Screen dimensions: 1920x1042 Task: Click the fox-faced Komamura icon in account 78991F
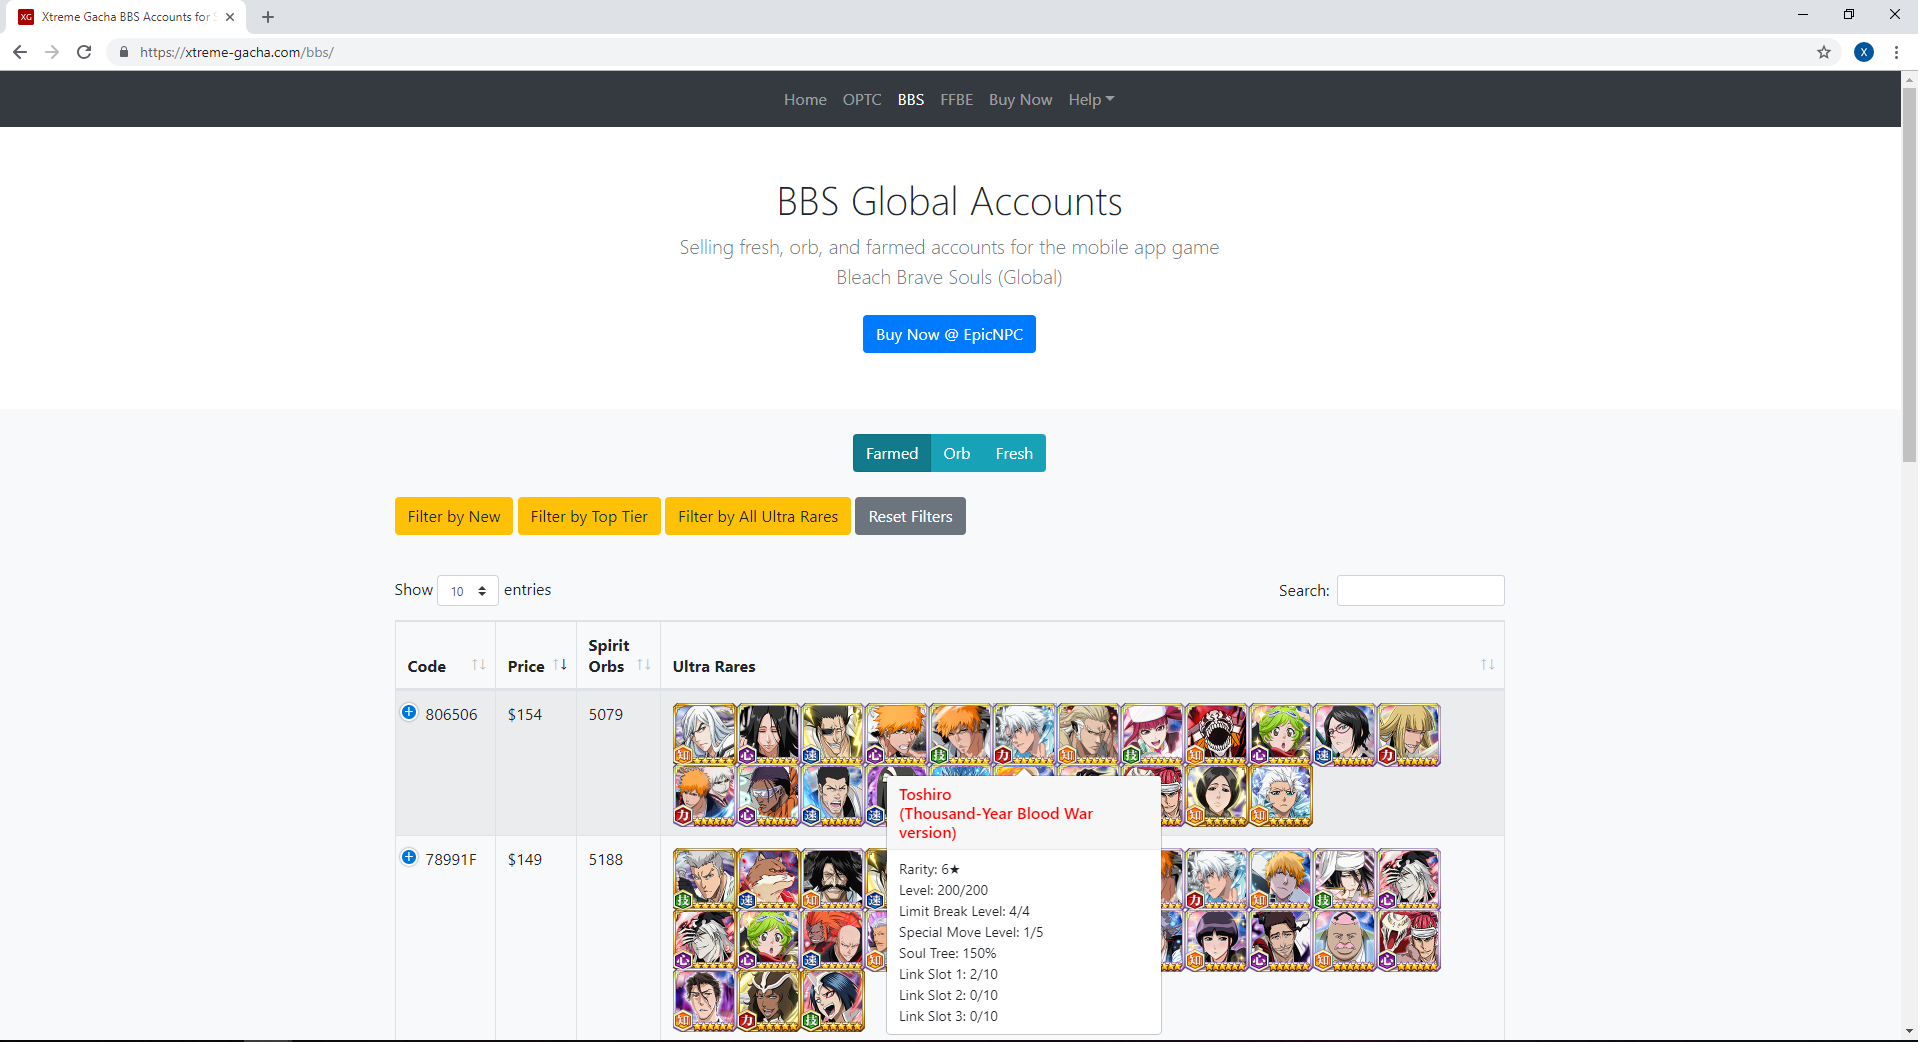[769, 879]
